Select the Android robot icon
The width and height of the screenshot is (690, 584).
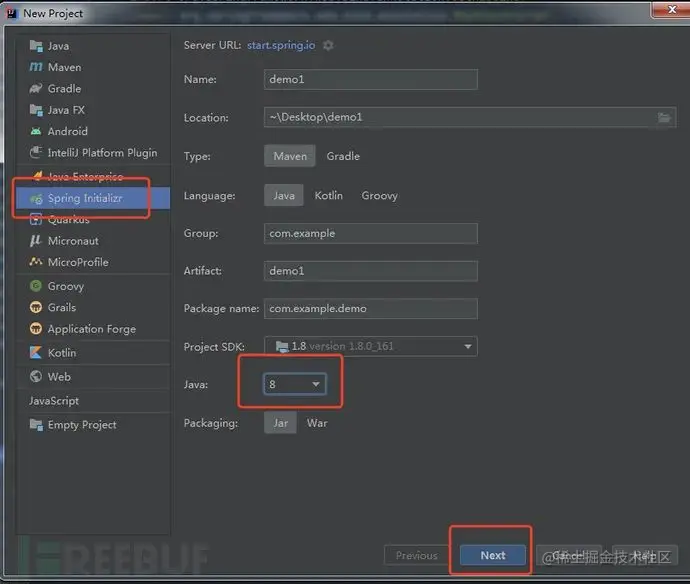coord(36,131)
